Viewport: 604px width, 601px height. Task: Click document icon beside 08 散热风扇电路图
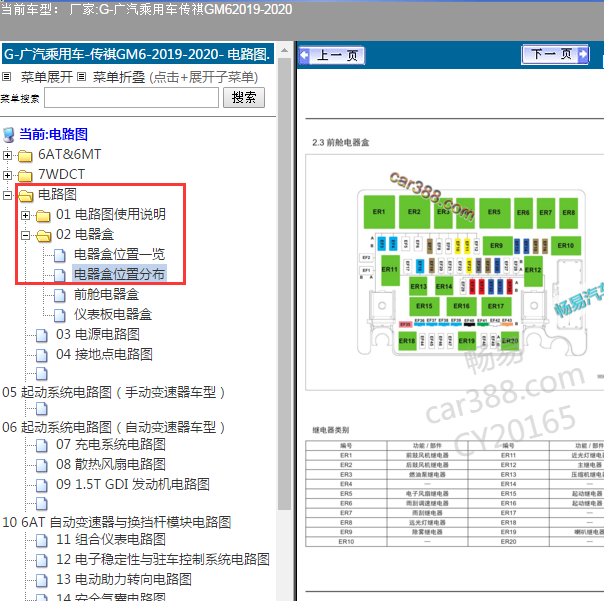point(42,465)
